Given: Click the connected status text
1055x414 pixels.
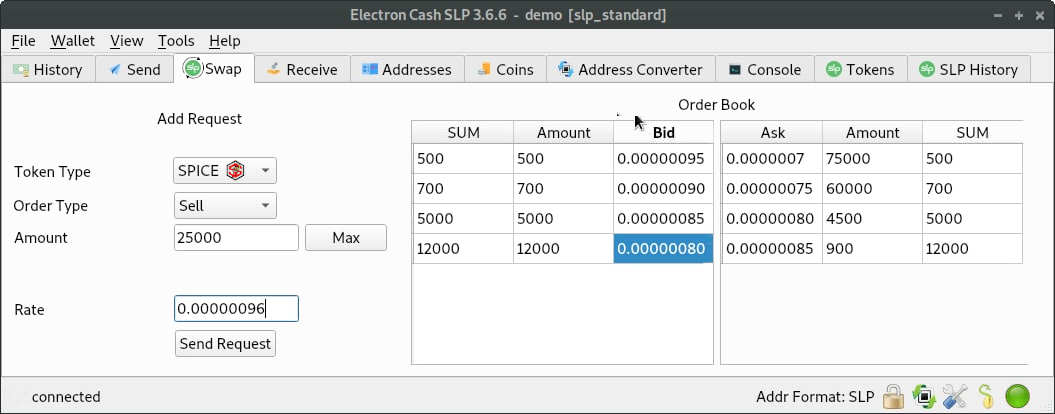Looking at the screenshot, I should [66, 396].
